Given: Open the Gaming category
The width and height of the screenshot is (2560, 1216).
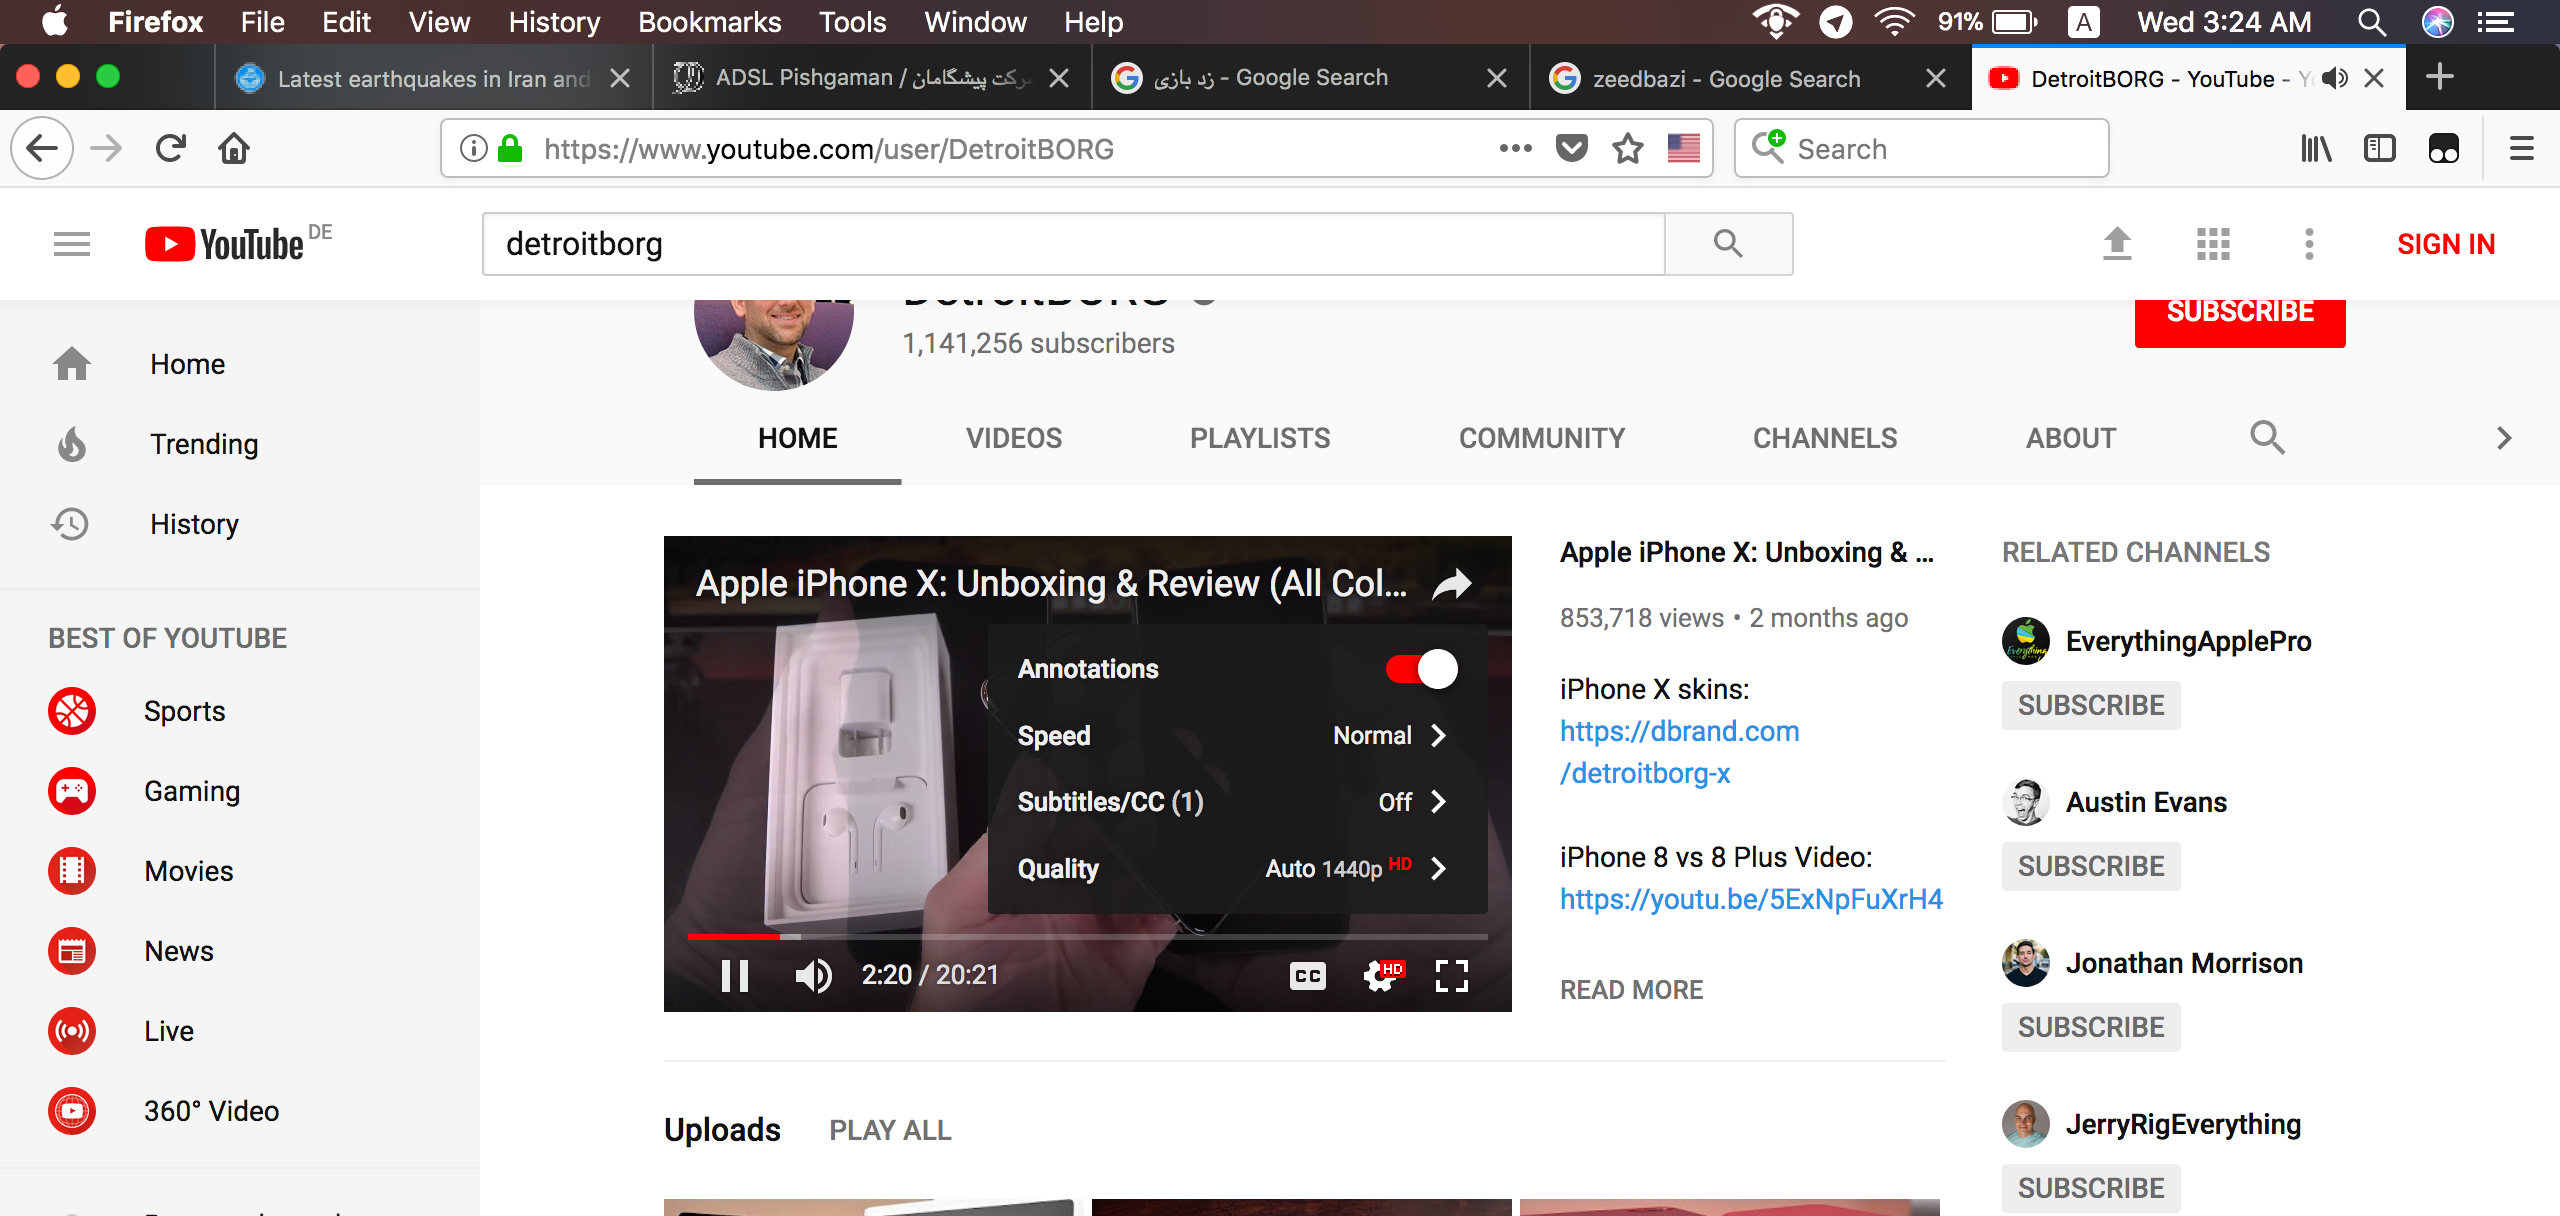Looking at the screenshot, I should tap(240, 791).
